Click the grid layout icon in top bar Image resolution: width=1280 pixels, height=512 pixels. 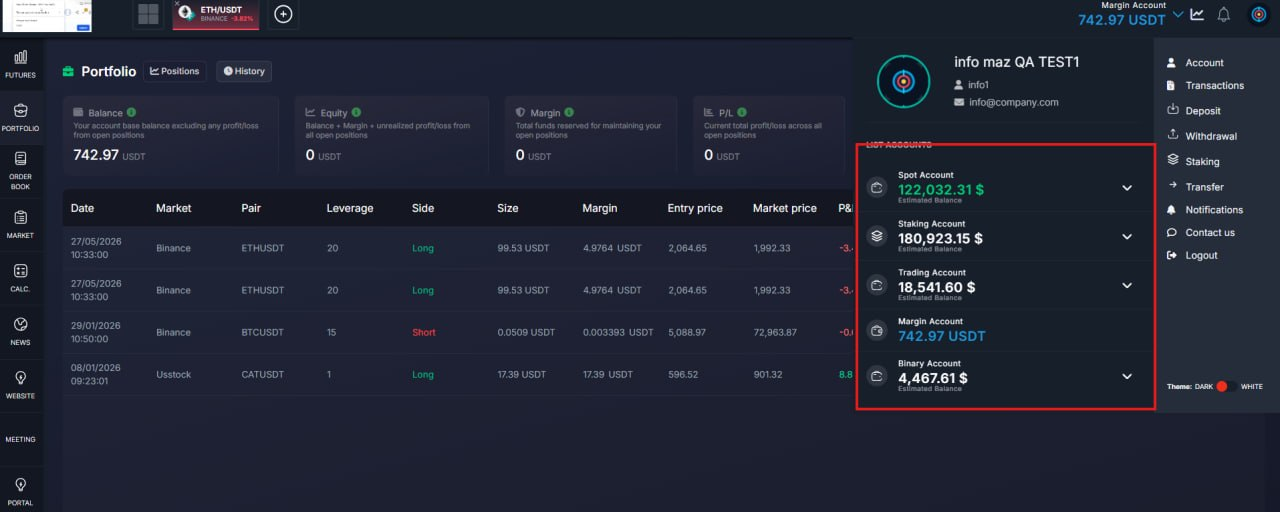148,14
